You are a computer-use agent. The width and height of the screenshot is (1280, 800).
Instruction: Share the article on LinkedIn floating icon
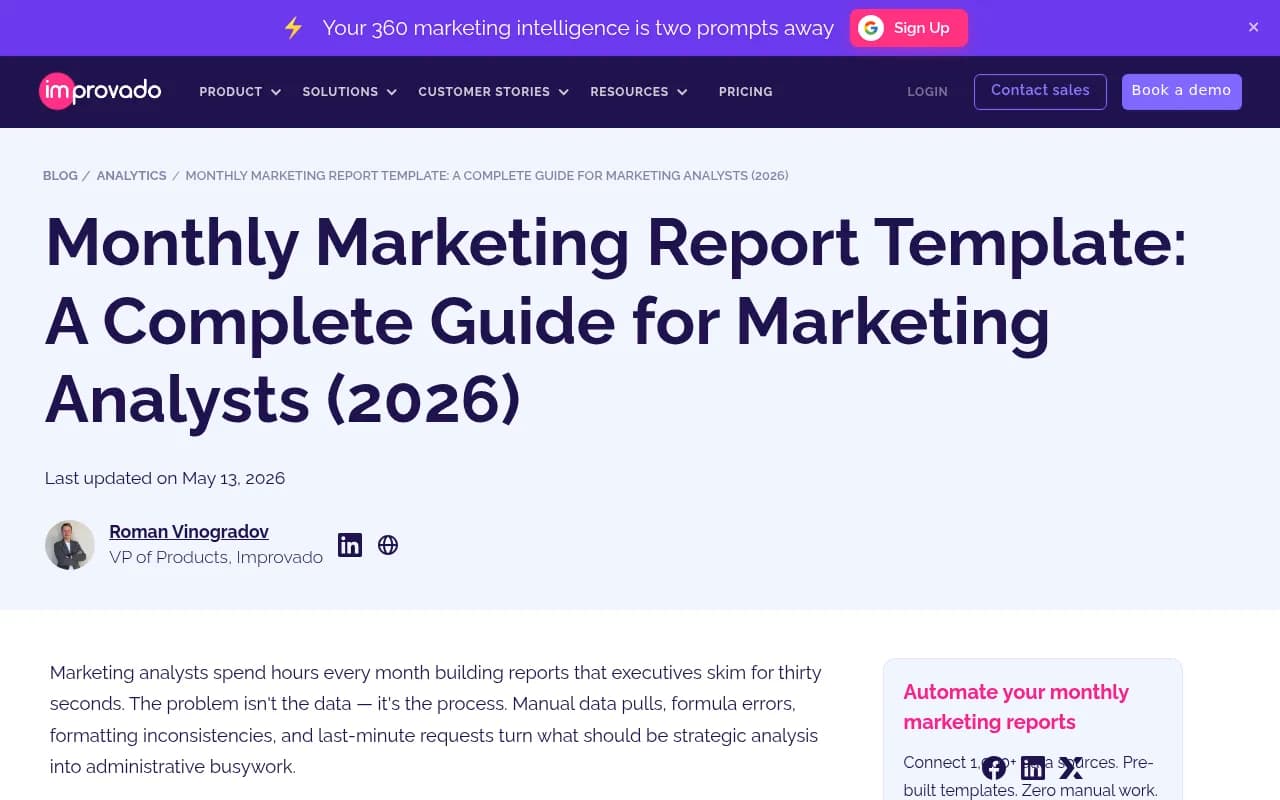[1033, 768]
